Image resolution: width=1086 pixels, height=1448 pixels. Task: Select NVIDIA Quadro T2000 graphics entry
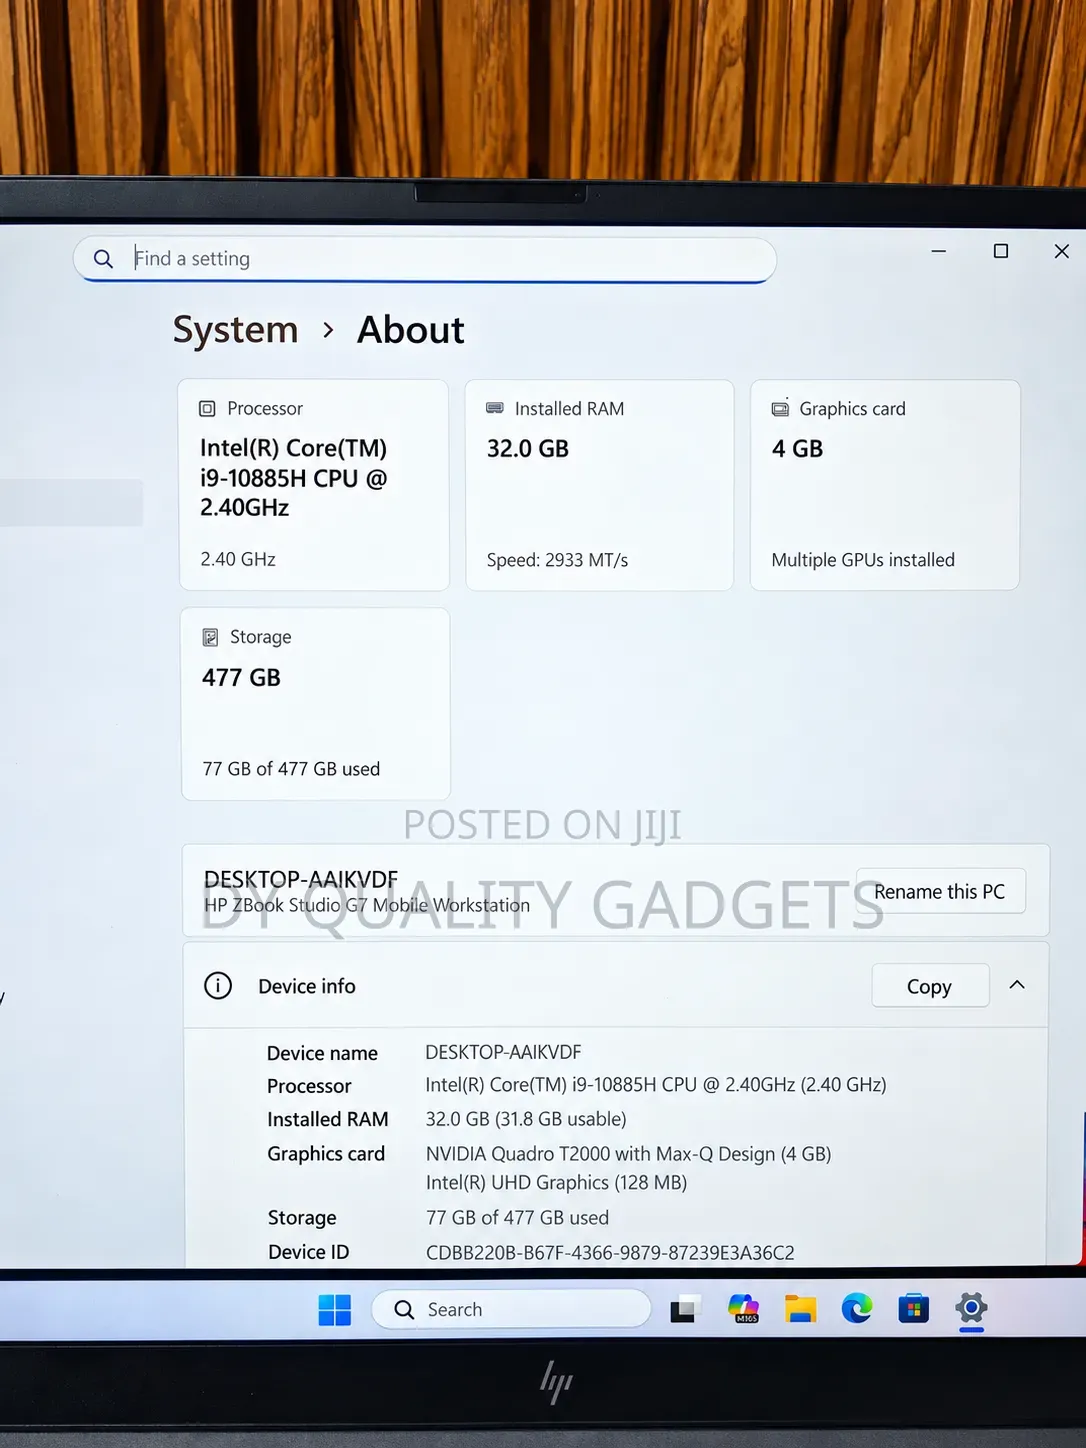pyautogui.click(x=628, y=1154)
